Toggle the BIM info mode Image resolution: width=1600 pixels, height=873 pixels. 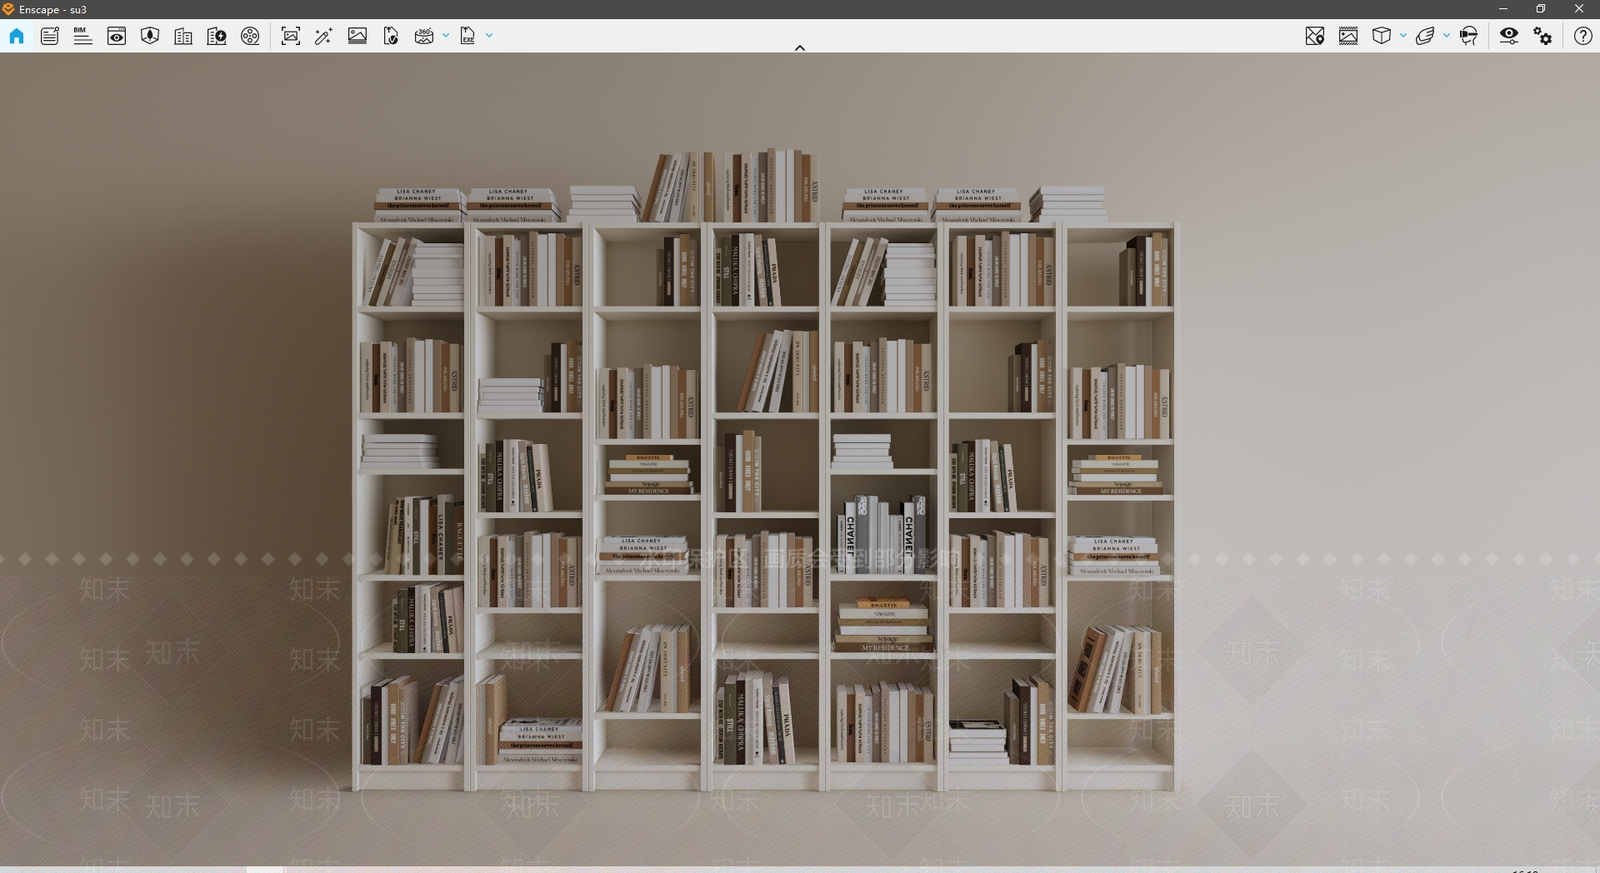click(x=83, y=36)
